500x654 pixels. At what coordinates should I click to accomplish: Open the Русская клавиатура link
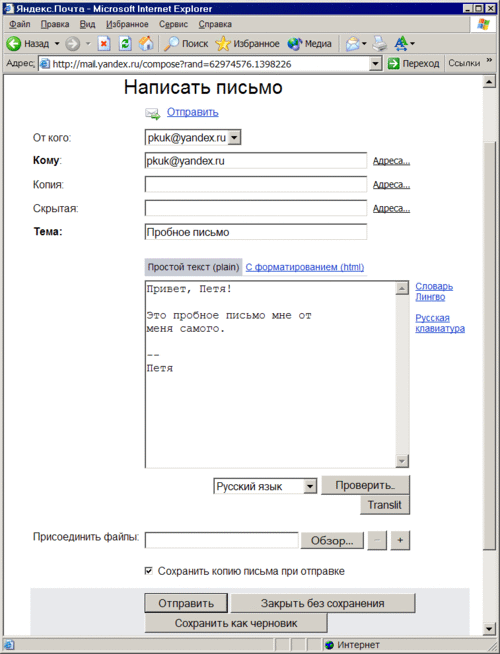pyautogui.click(x=440, y=323)
